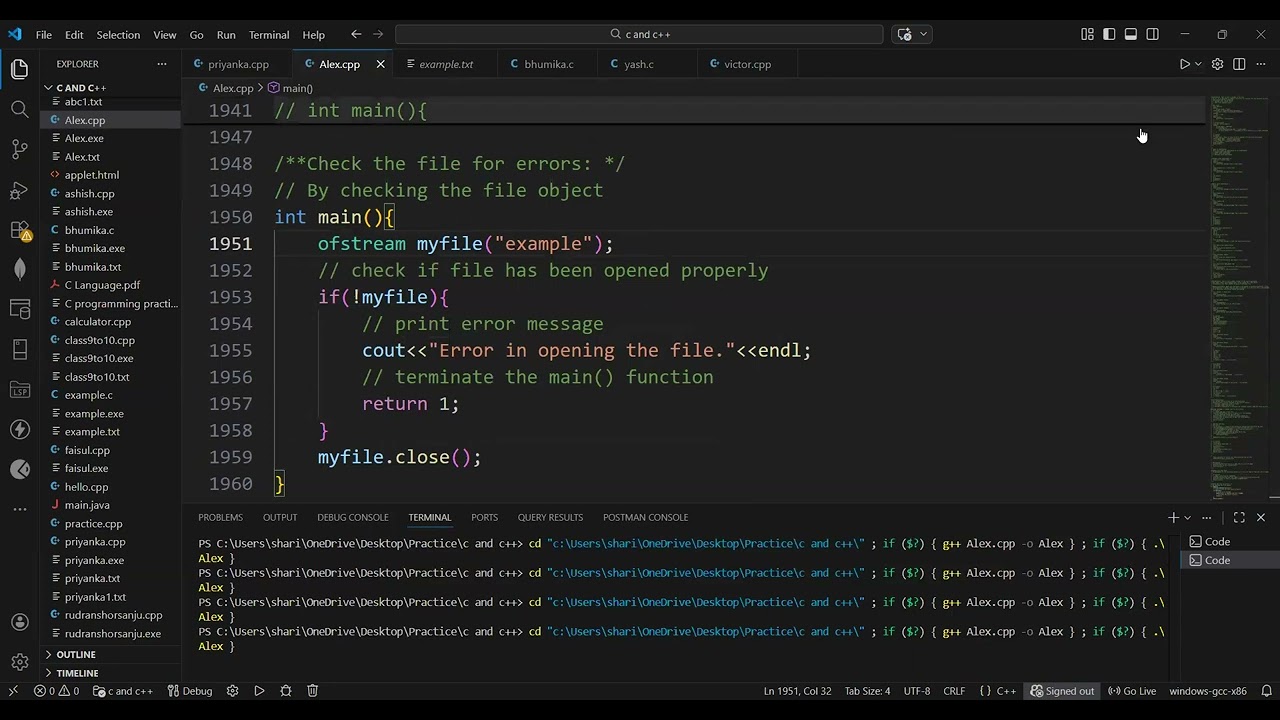This screenshot has width=1280, height=720.
Task: Split the editor to the right
Action: (1239, 64)
